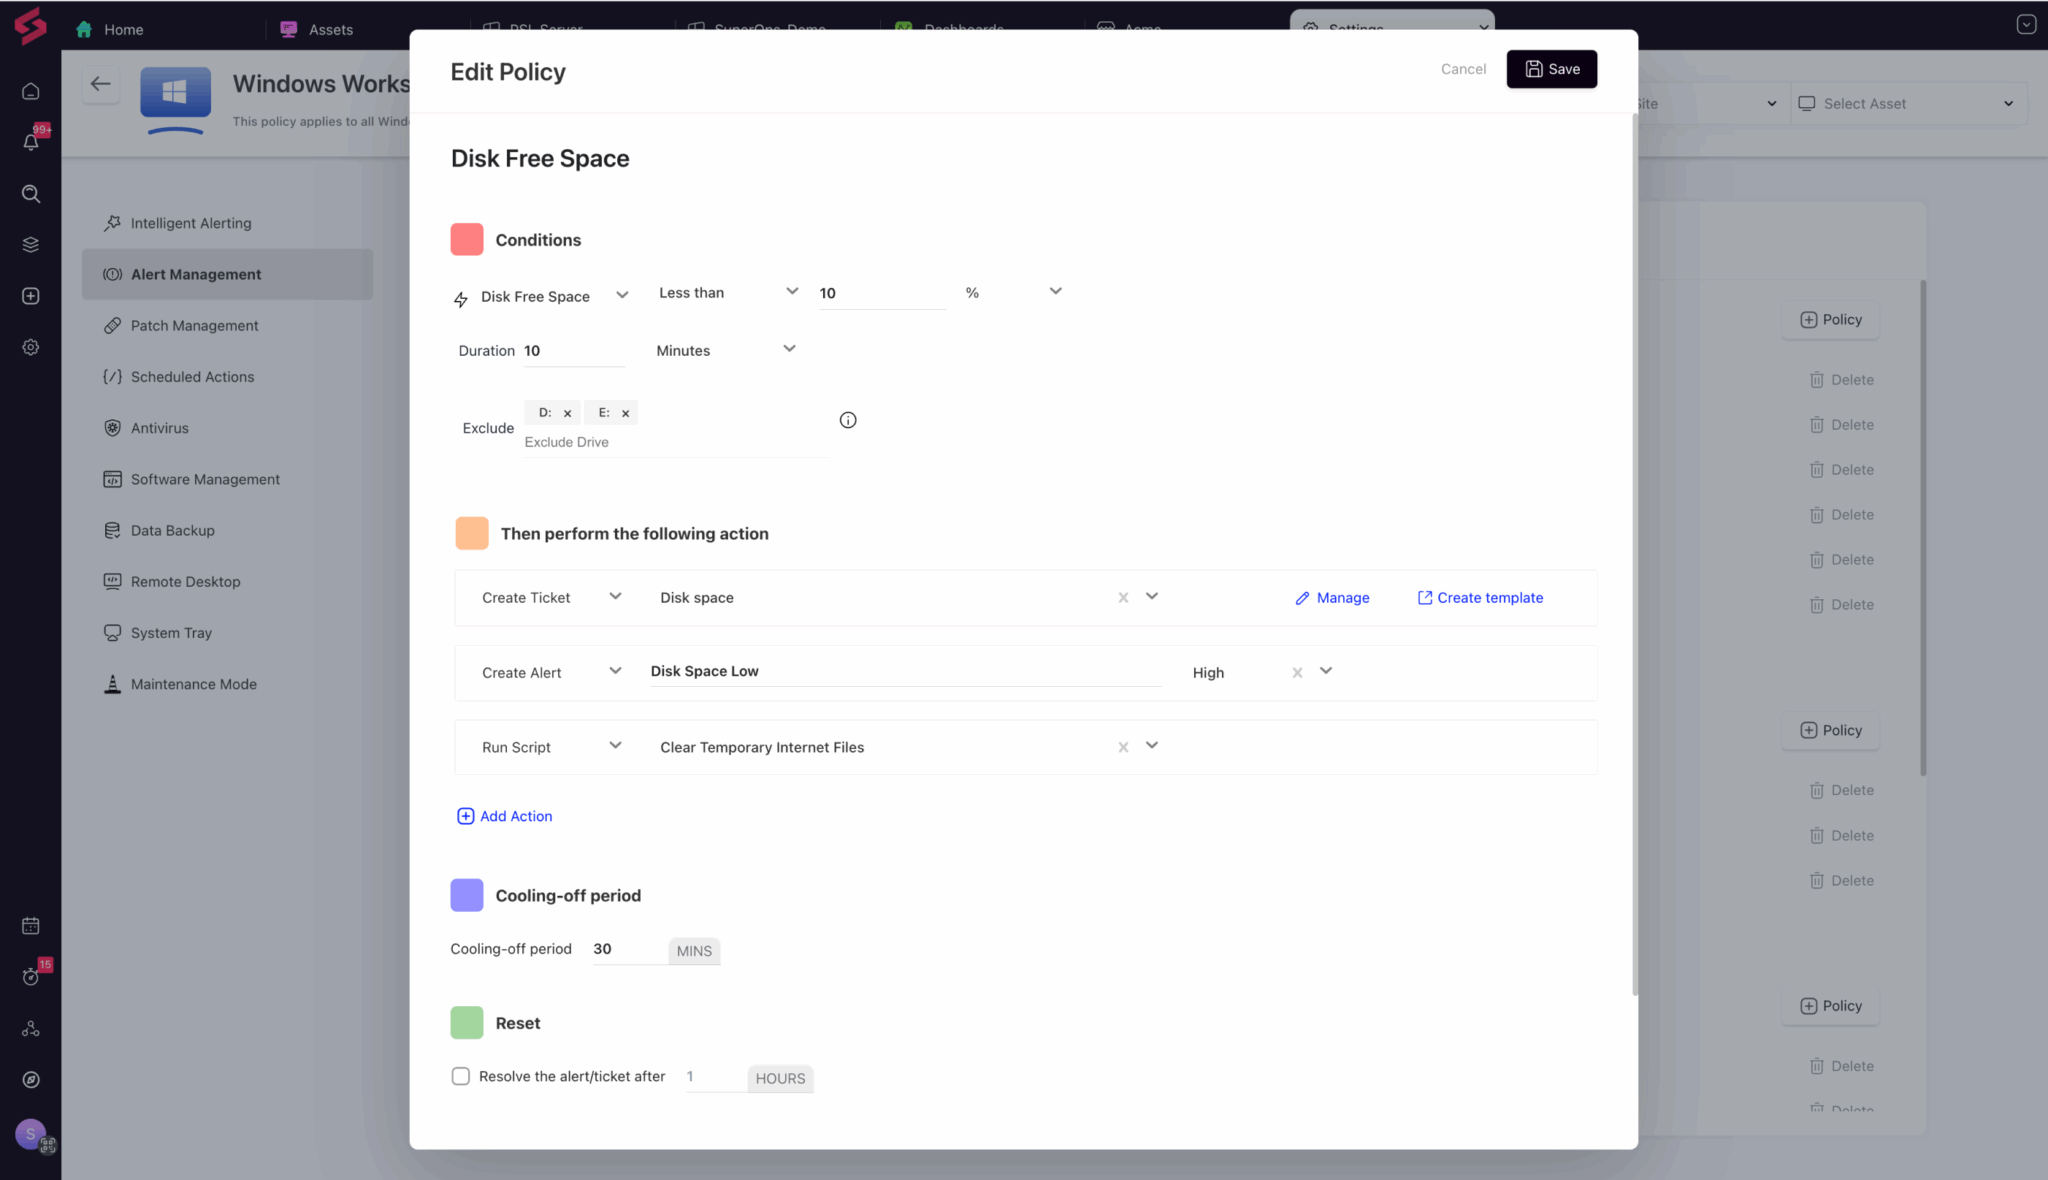Enable Resolve the alert/ticket after checkbox
The width and height of the screenshot is (2048, 1180).
pos(460,1076)
